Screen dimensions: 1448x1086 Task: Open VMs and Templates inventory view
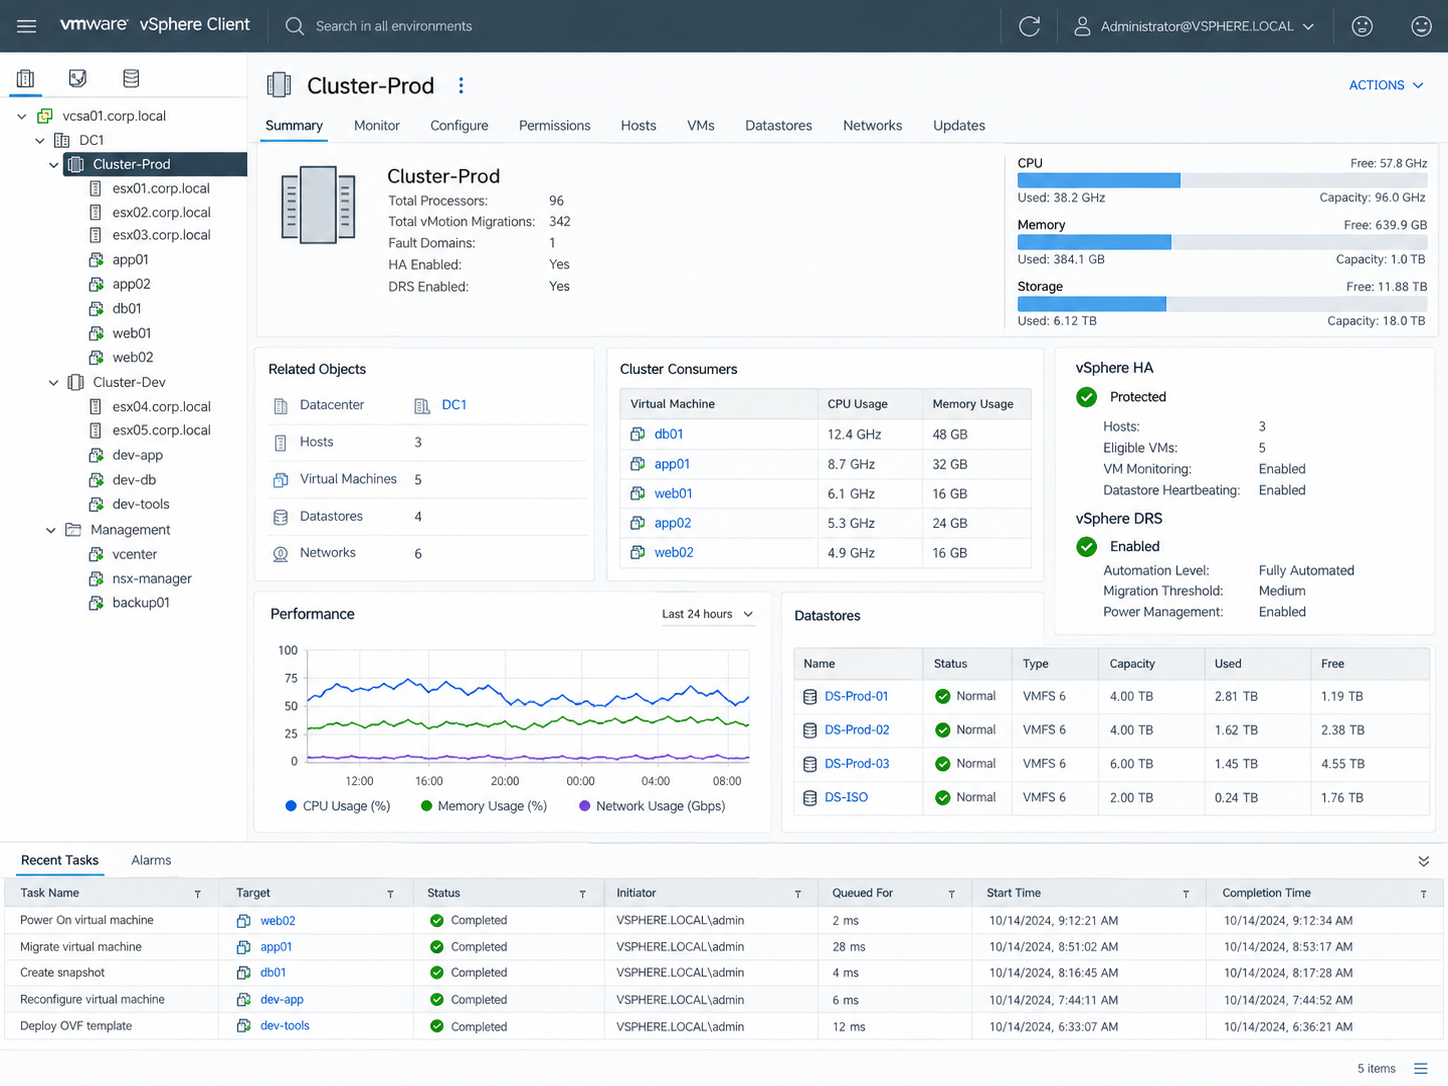point(77,78)
